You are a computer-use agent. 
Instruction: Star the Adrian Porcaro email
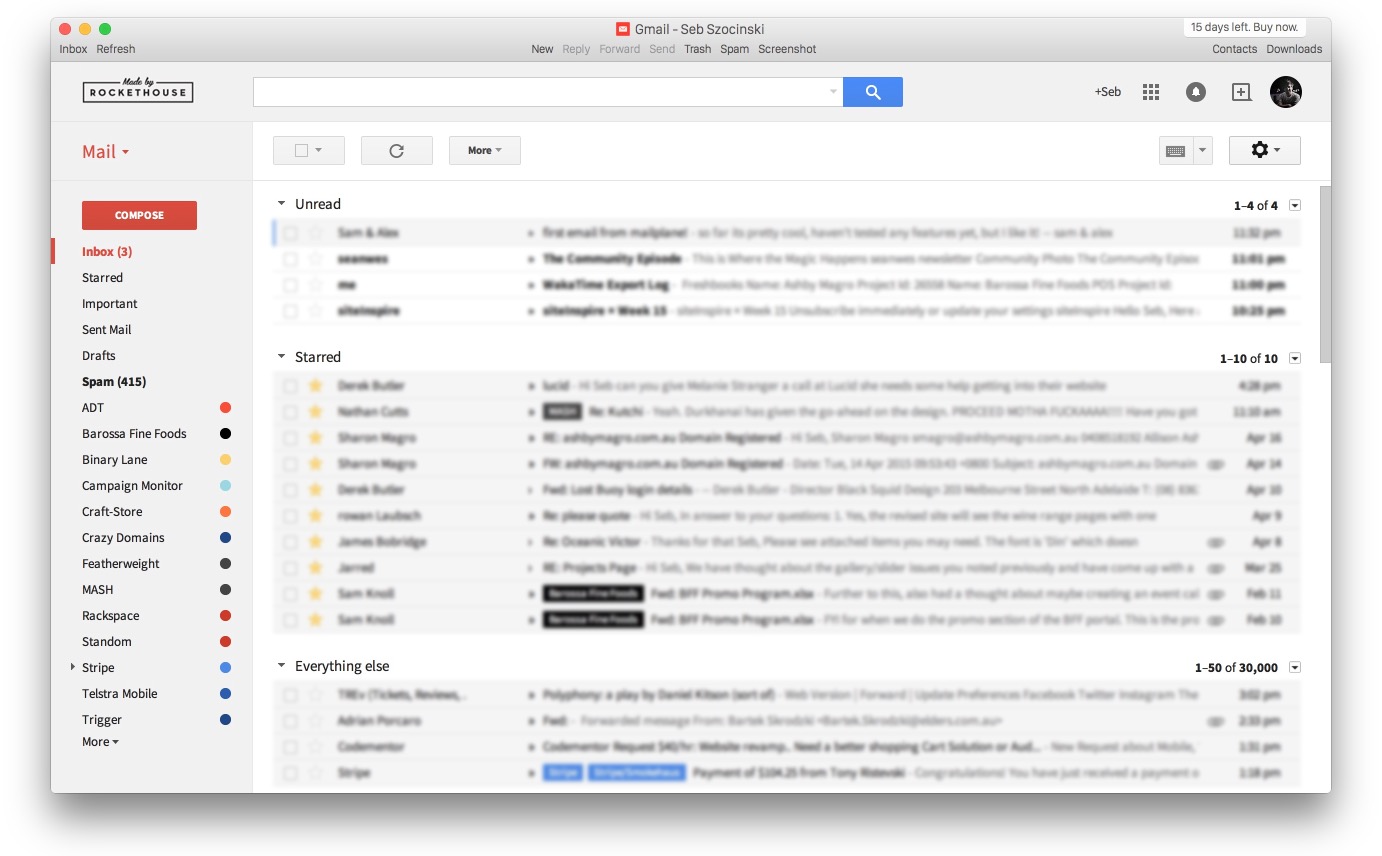coord(316,721)
